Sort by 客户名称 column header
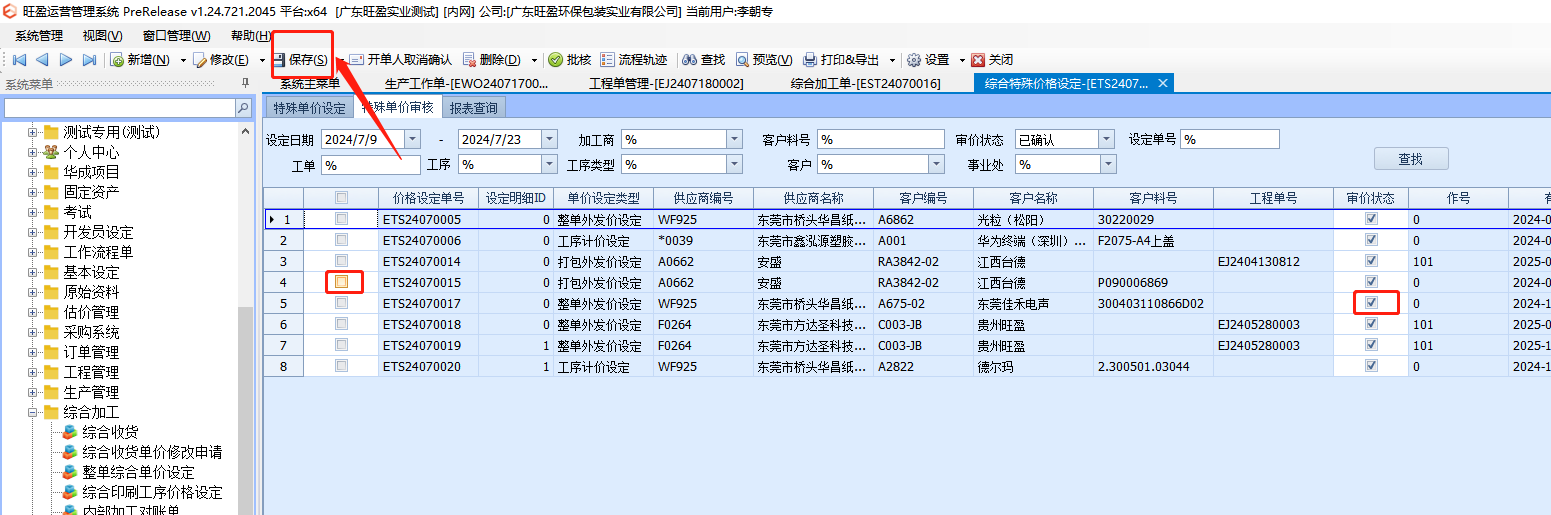1551x515 pixels. click(x=1033, y=198)
